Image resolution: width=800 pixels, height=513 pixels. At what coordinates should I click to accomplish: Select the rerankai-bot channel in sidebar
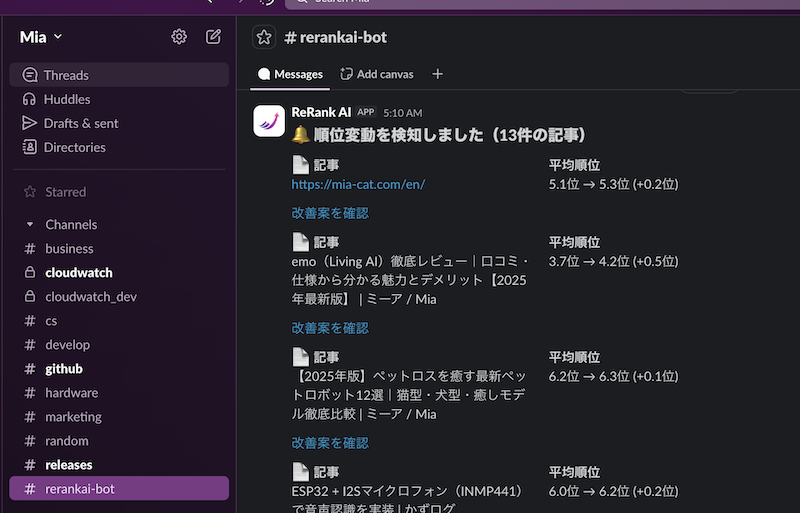tap(119, 488)
